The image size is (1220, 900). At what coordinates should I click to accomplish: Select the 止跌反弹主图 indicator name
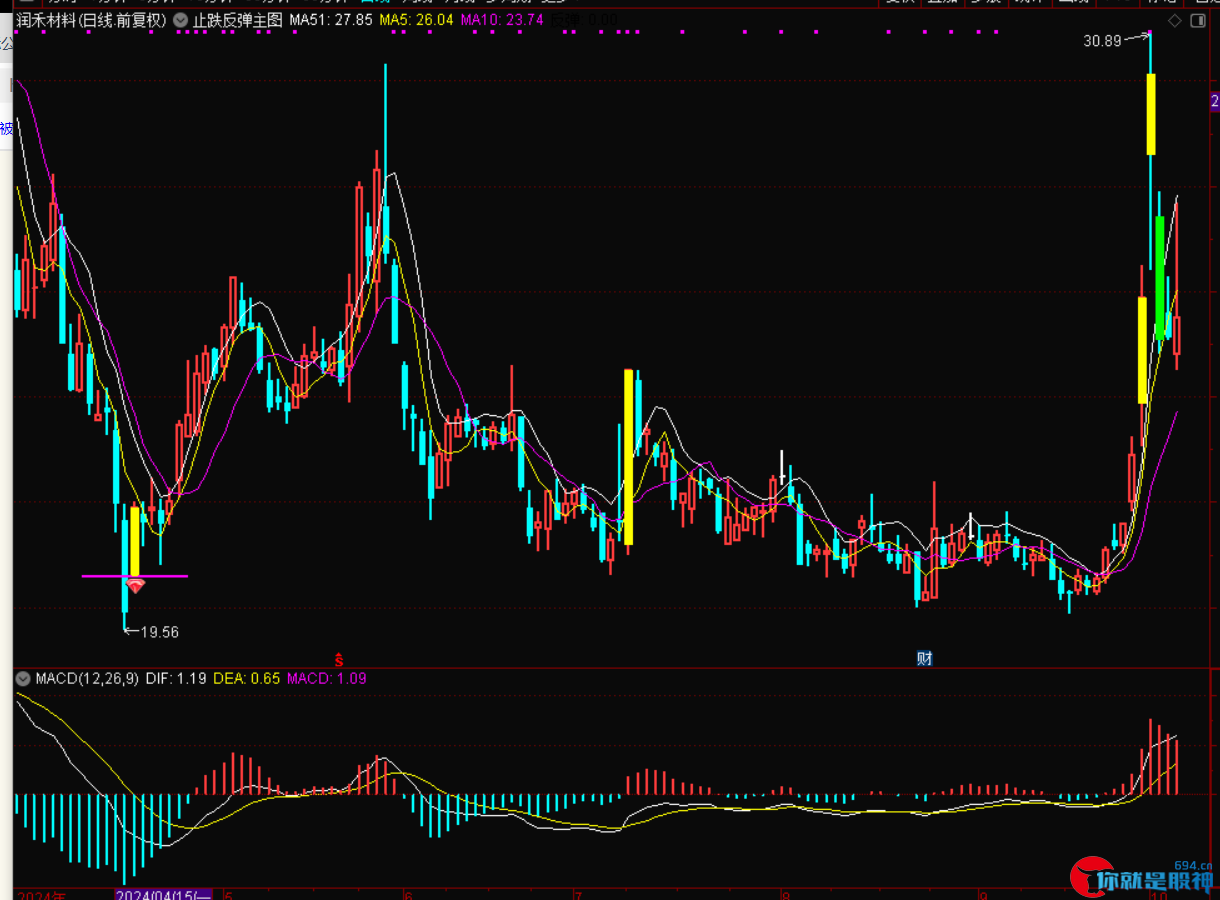point(238,19)
